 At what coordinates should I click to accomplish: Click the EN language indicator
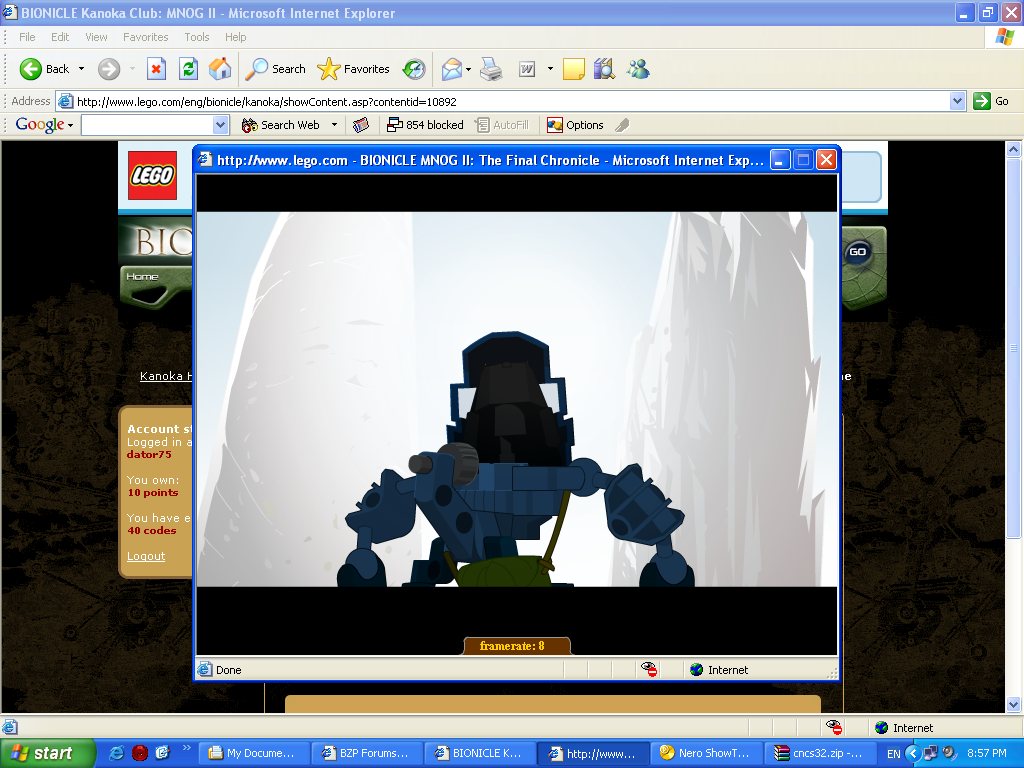tap(893, 754)
